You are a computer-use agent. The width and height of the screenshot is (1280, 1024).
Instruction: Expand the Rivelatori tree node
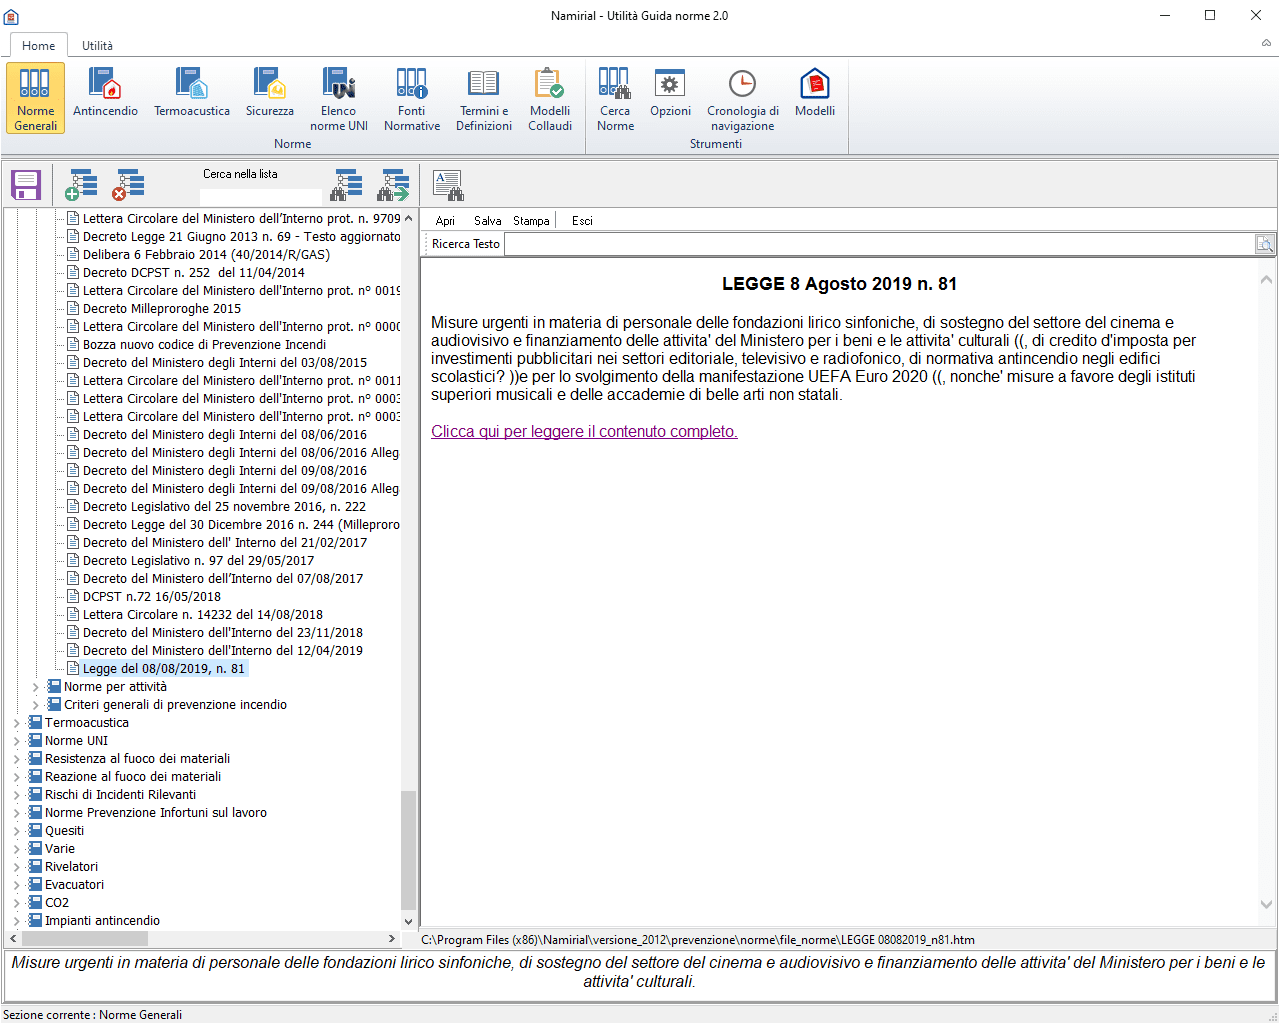(16, 867)
